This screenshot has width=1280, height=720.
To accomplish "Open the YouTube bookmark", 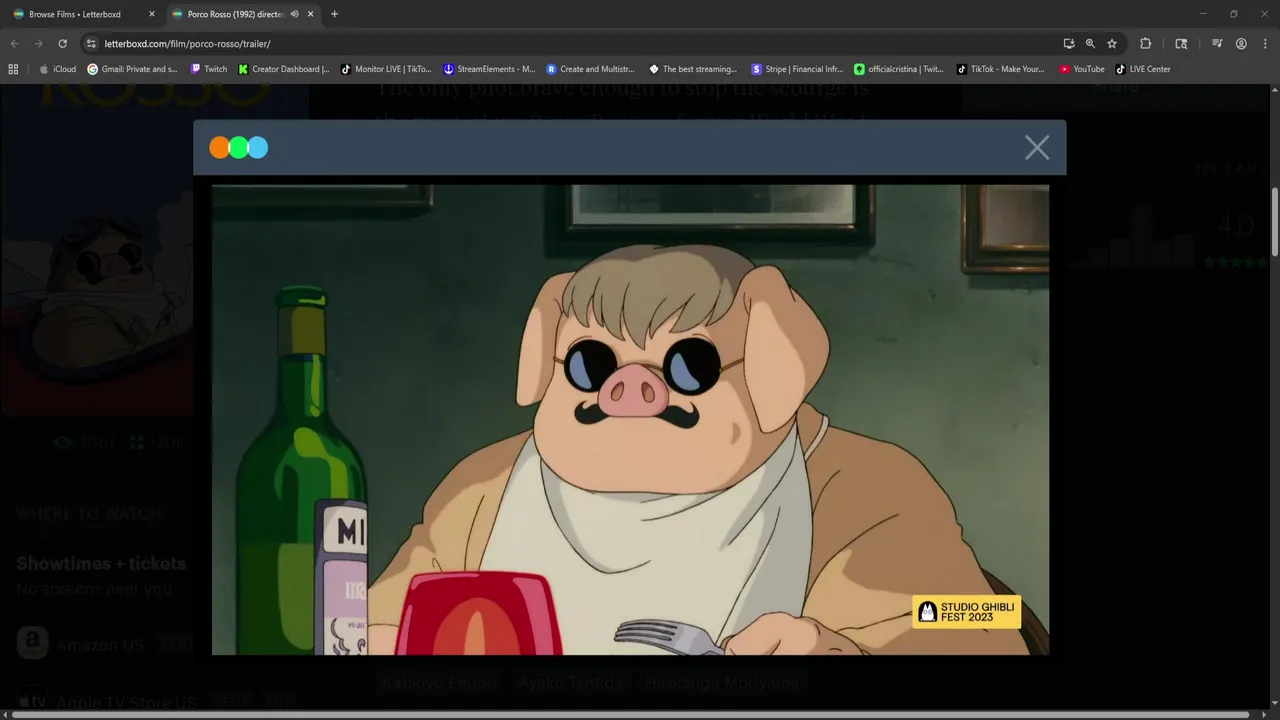I will 1082,69.
